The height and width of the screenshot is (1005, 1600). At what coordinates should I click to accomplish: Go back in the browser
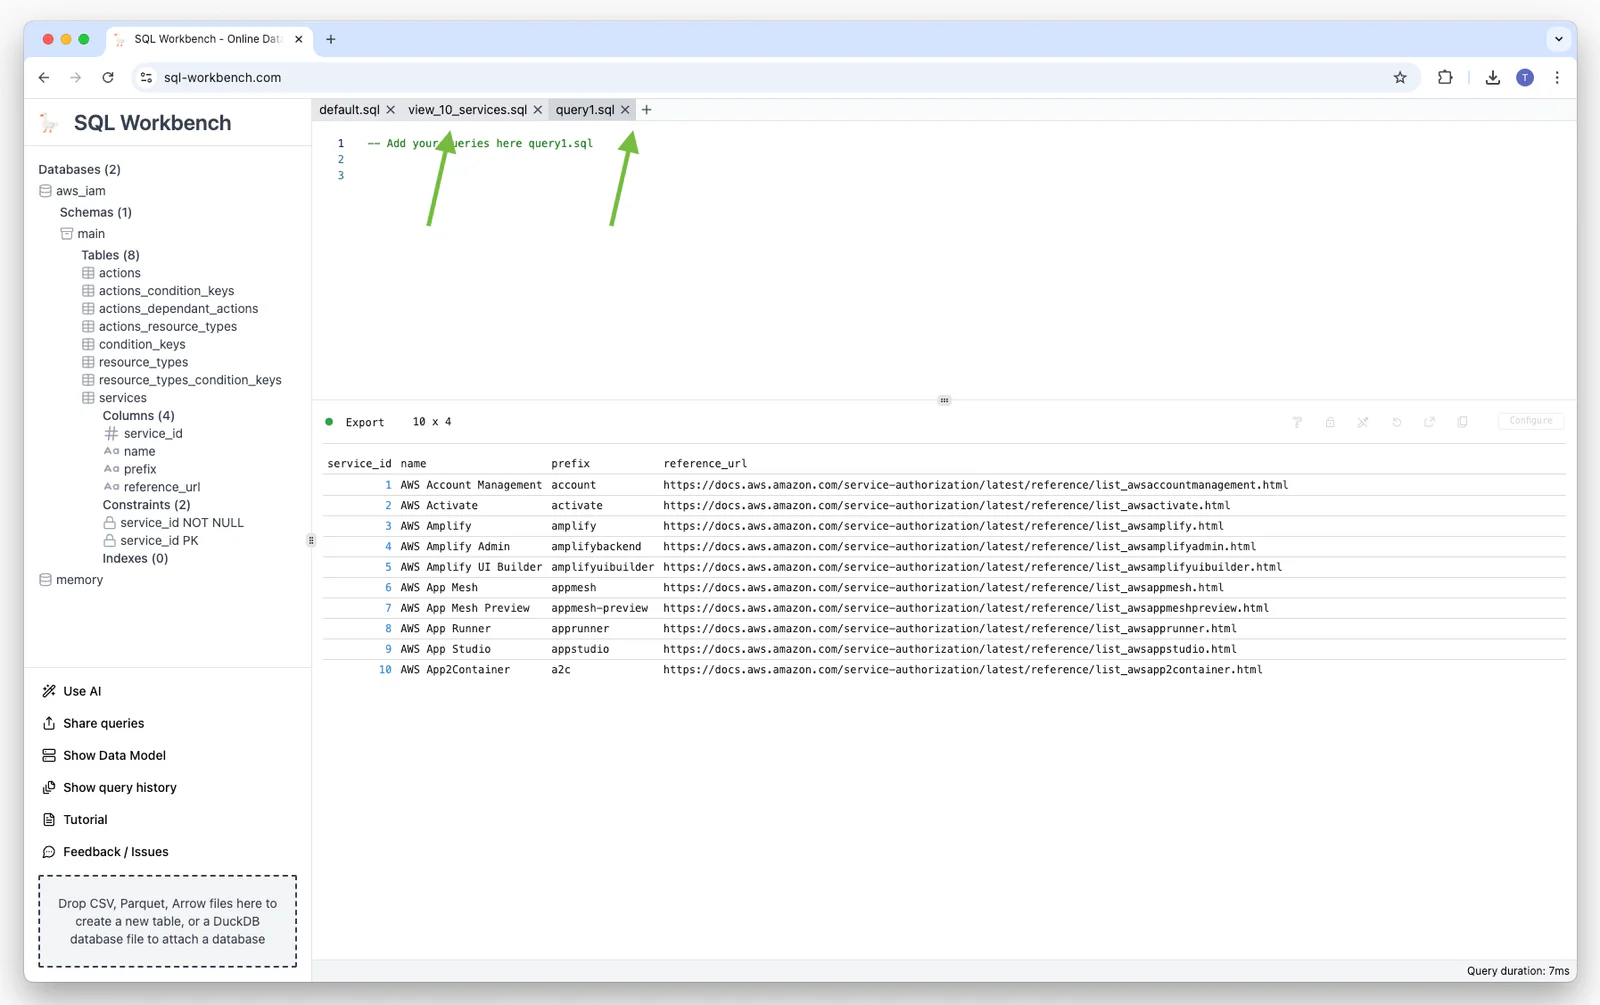point(44,78)
